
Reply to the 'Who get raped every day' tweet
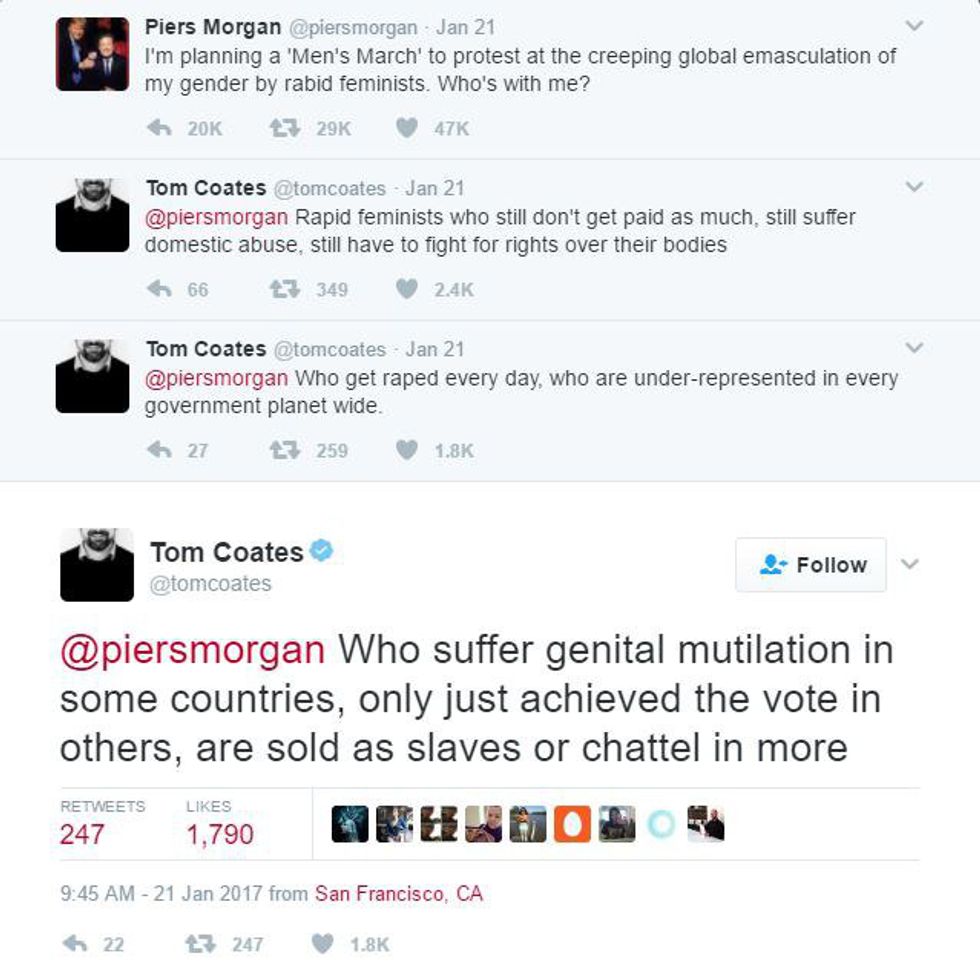(159, 450)
